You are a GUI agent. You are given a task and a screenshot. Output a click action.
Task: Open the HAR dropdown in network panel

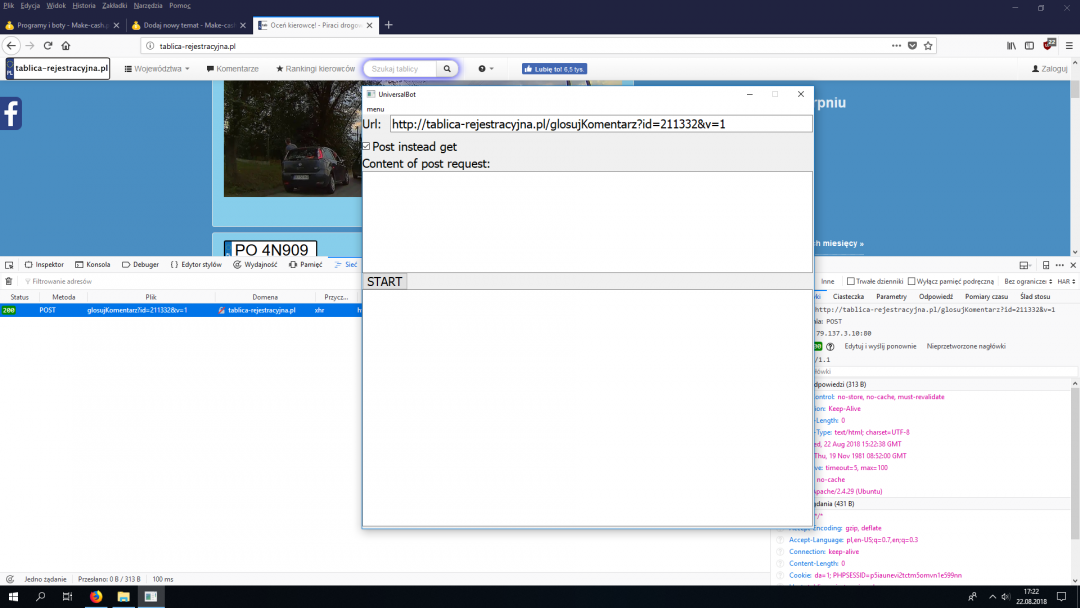point(1065,282)
